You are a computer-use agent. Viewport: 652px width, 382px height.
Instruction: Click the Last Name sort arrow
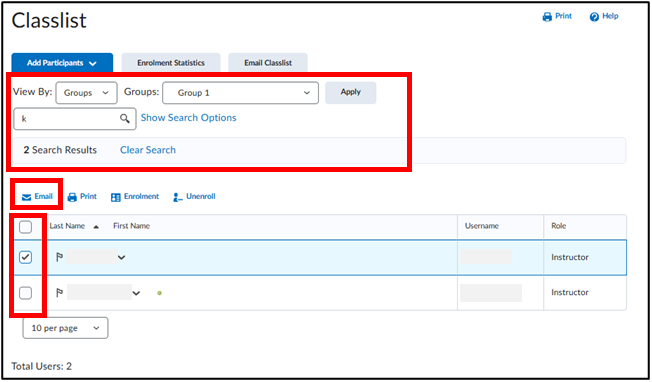(96, 227)
